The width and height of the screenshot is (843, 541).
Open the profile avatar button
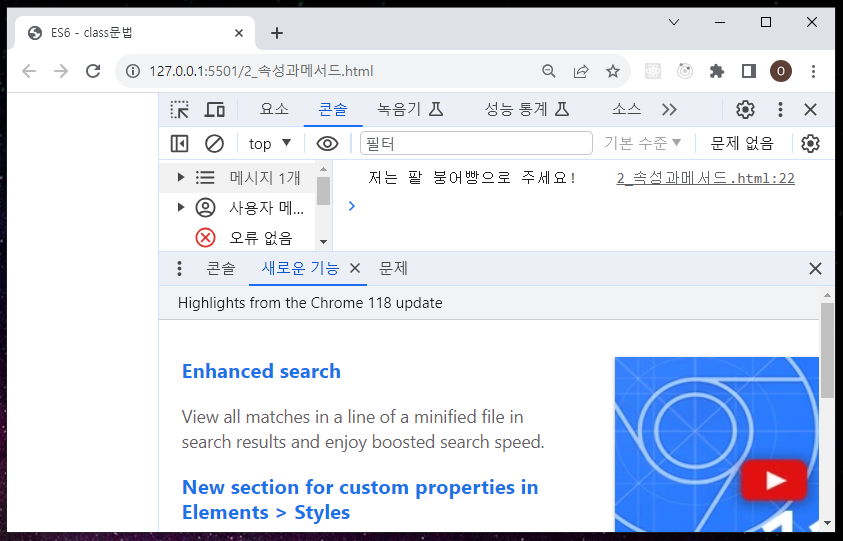click(x=781, y=71)
